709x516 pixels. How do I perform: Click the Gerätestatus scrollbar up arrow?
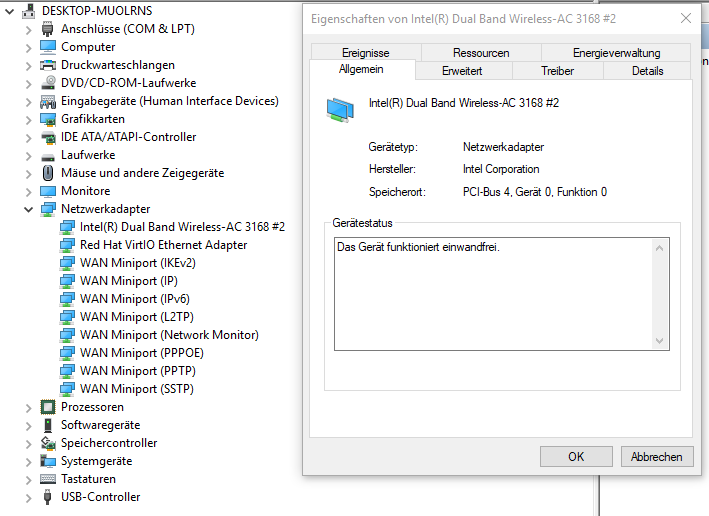(x=659, y=248)
